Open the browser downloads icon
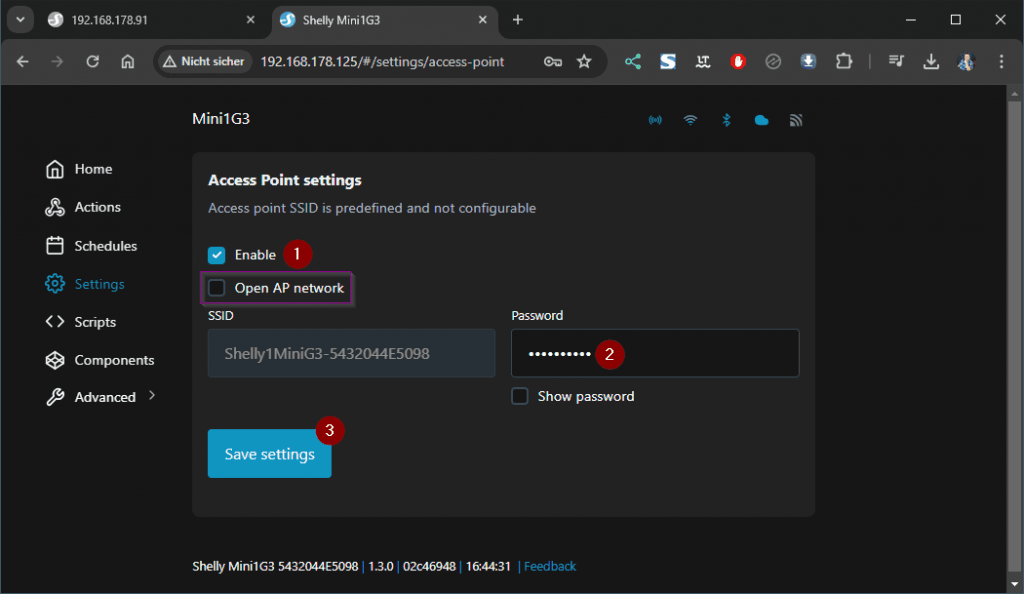Screen dimensions: 1024x594 pos(931,61)
